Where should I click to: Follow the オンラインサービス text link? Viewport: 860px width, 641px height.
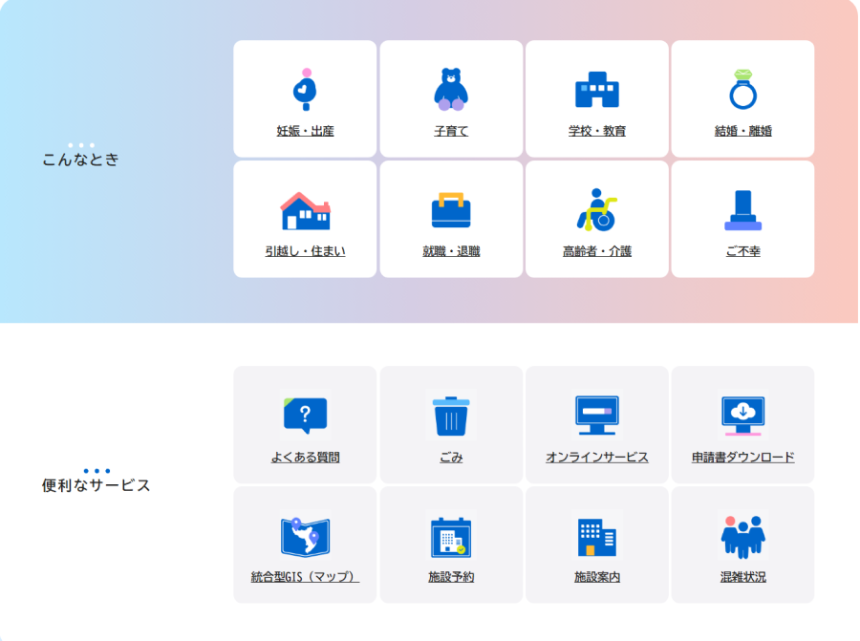click(597, 458)
